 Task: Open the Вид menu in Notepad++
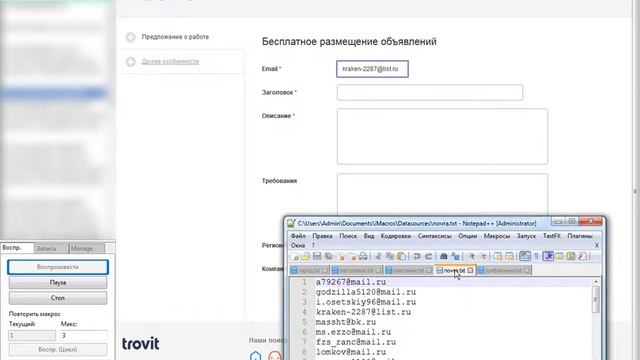pyautogui.click(x=369, y=236)
